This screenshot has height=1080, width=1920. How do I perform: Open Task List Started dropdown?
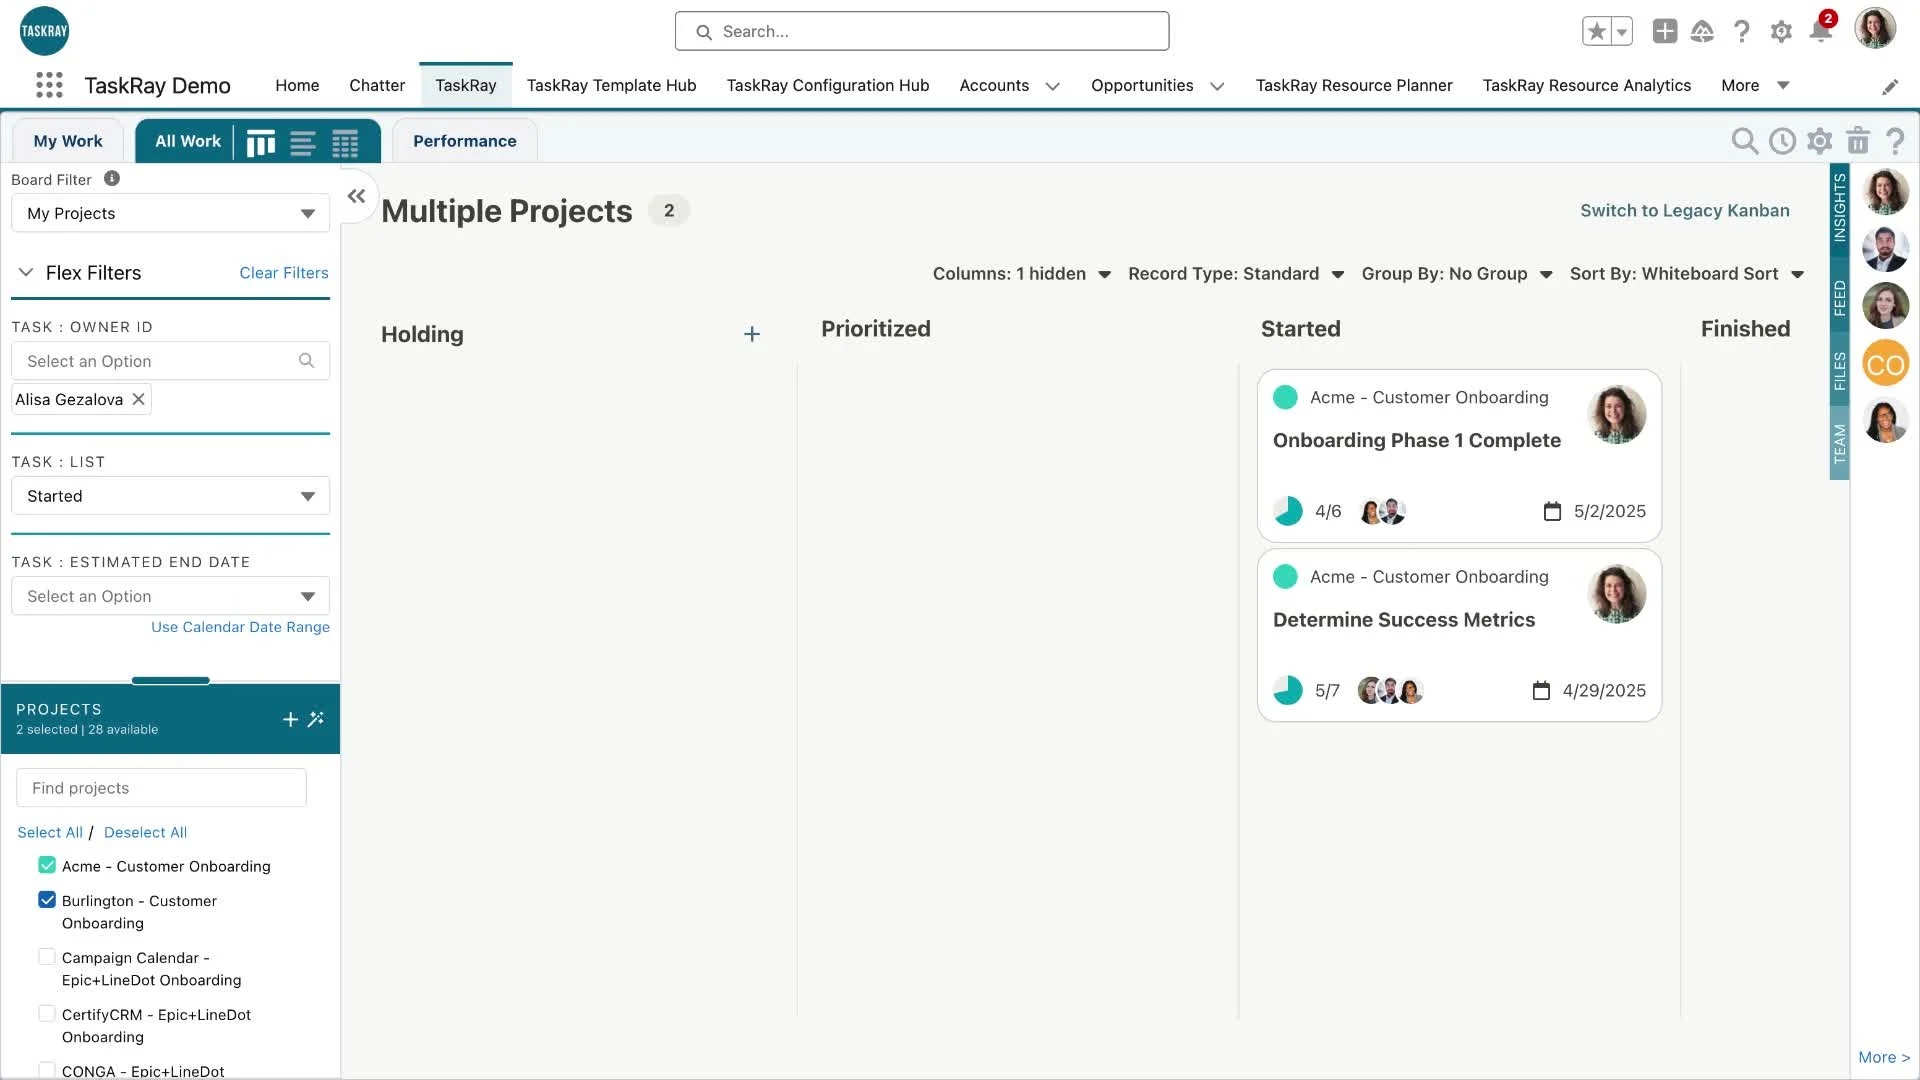[x=170, y=496]
